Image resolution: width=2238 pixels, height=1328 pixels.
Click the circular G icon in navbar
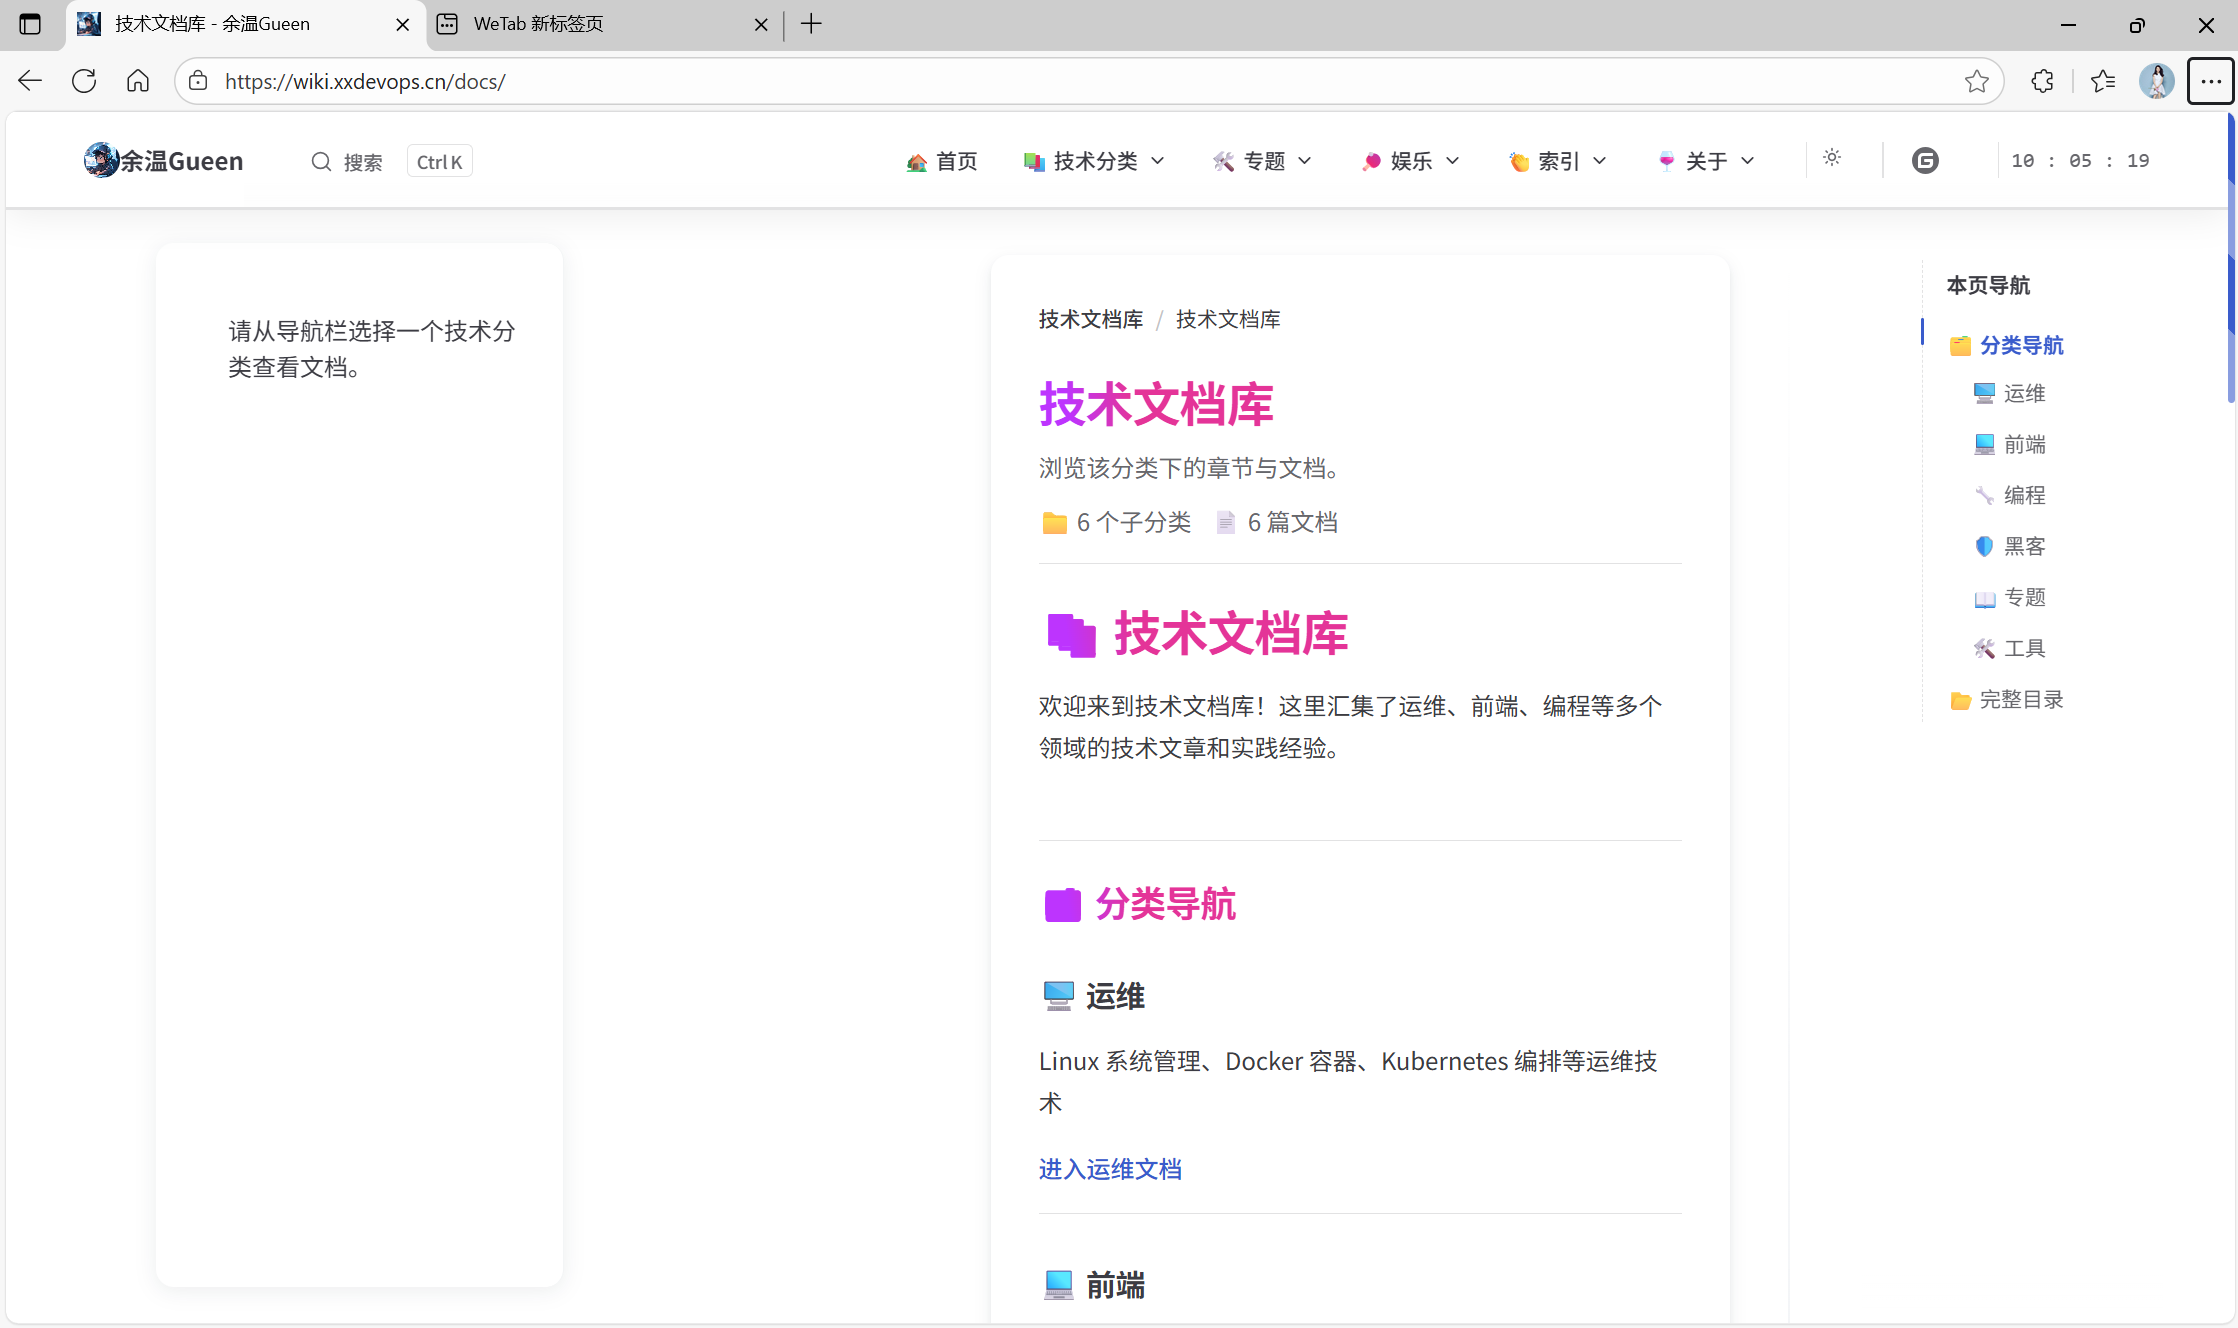point(1925,161)
